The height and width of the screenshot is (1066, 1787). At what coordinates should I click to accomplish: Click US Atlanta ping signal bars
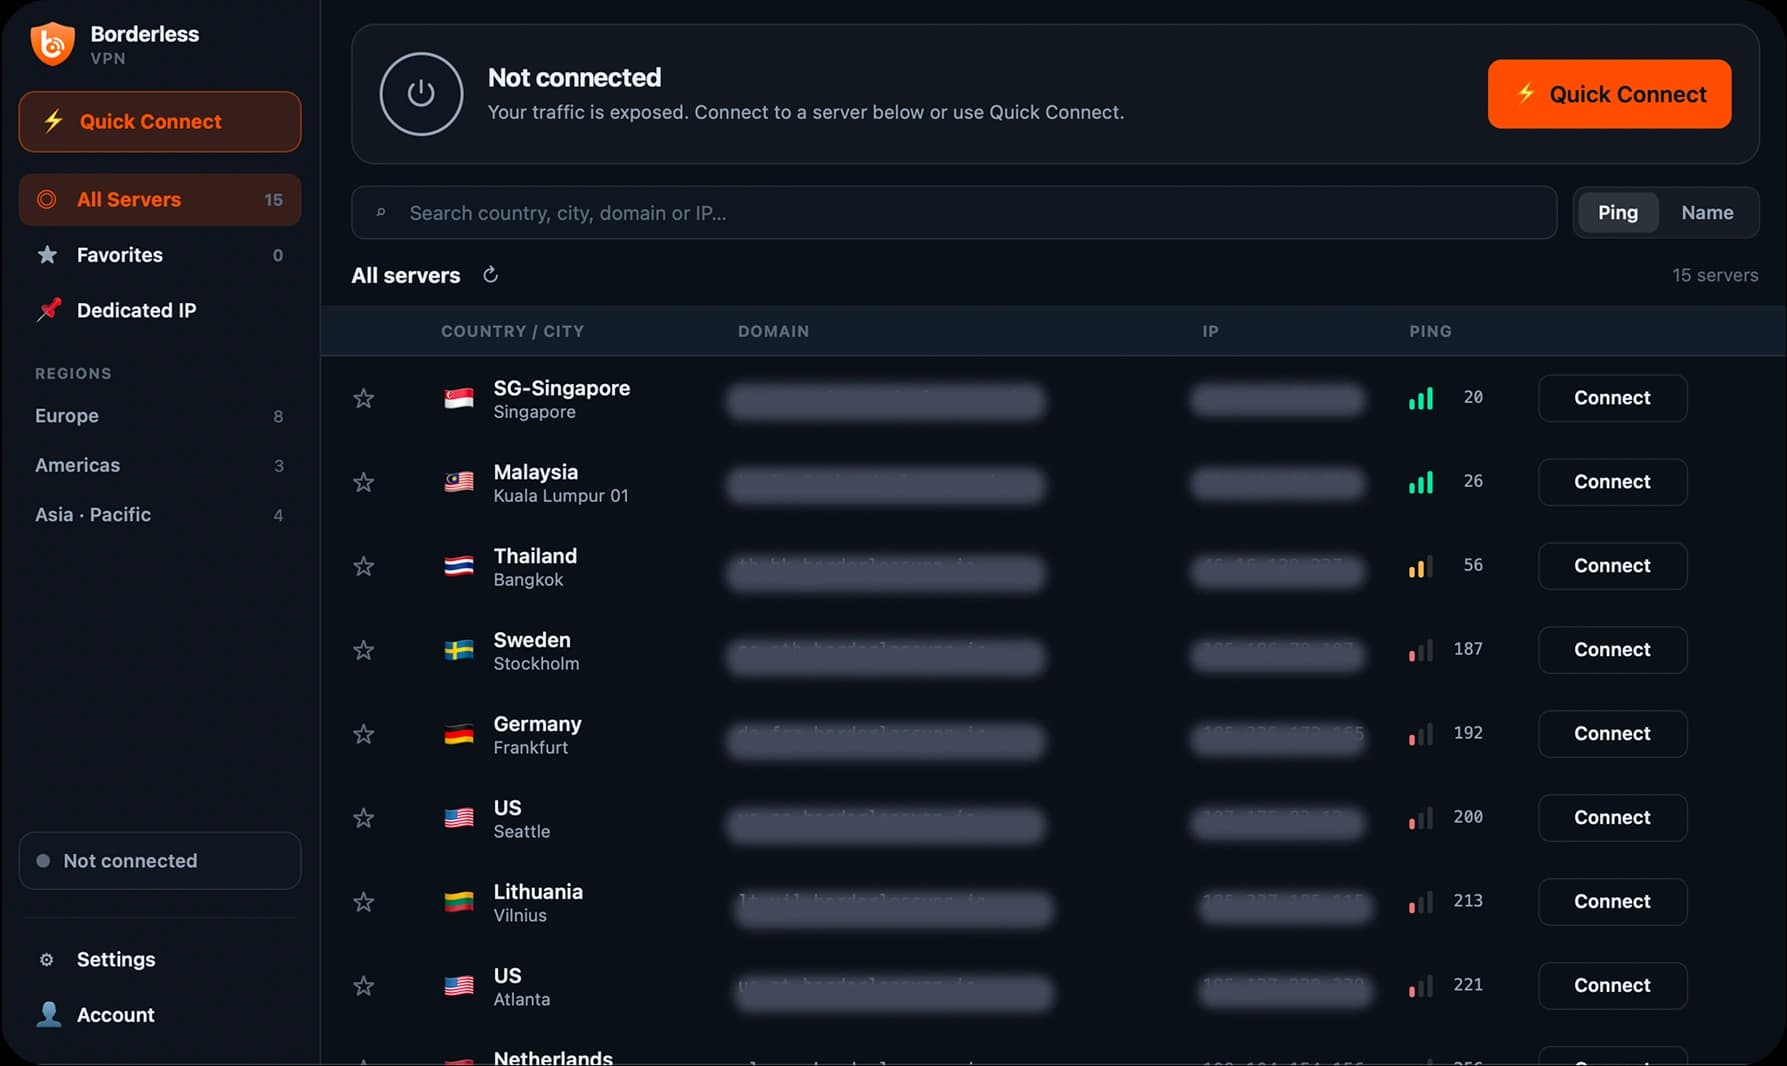[x=1421, y=986]
